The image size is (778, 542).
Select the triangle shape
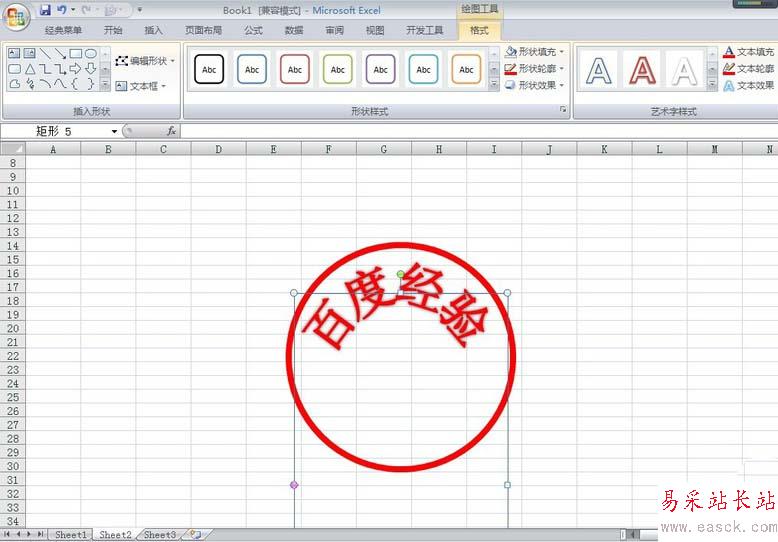click(x=30, y=68)
